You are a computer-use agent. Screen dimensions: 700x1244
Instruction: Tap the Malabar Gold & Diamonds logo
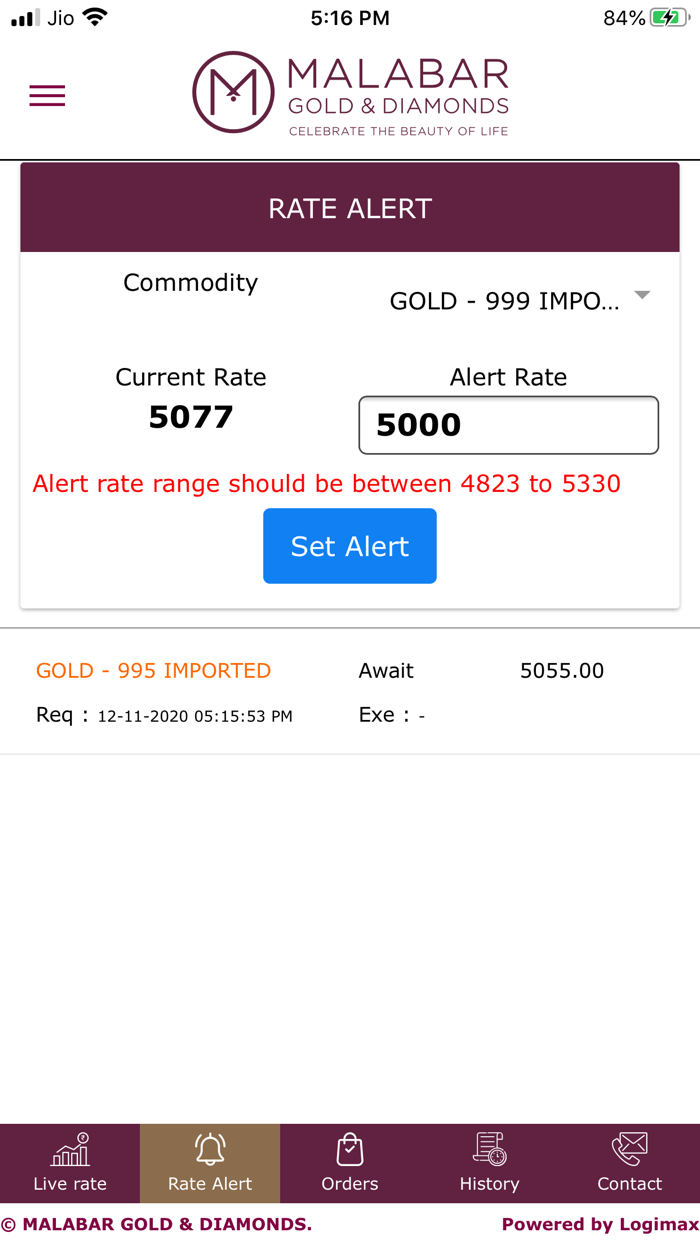point(350,94)
